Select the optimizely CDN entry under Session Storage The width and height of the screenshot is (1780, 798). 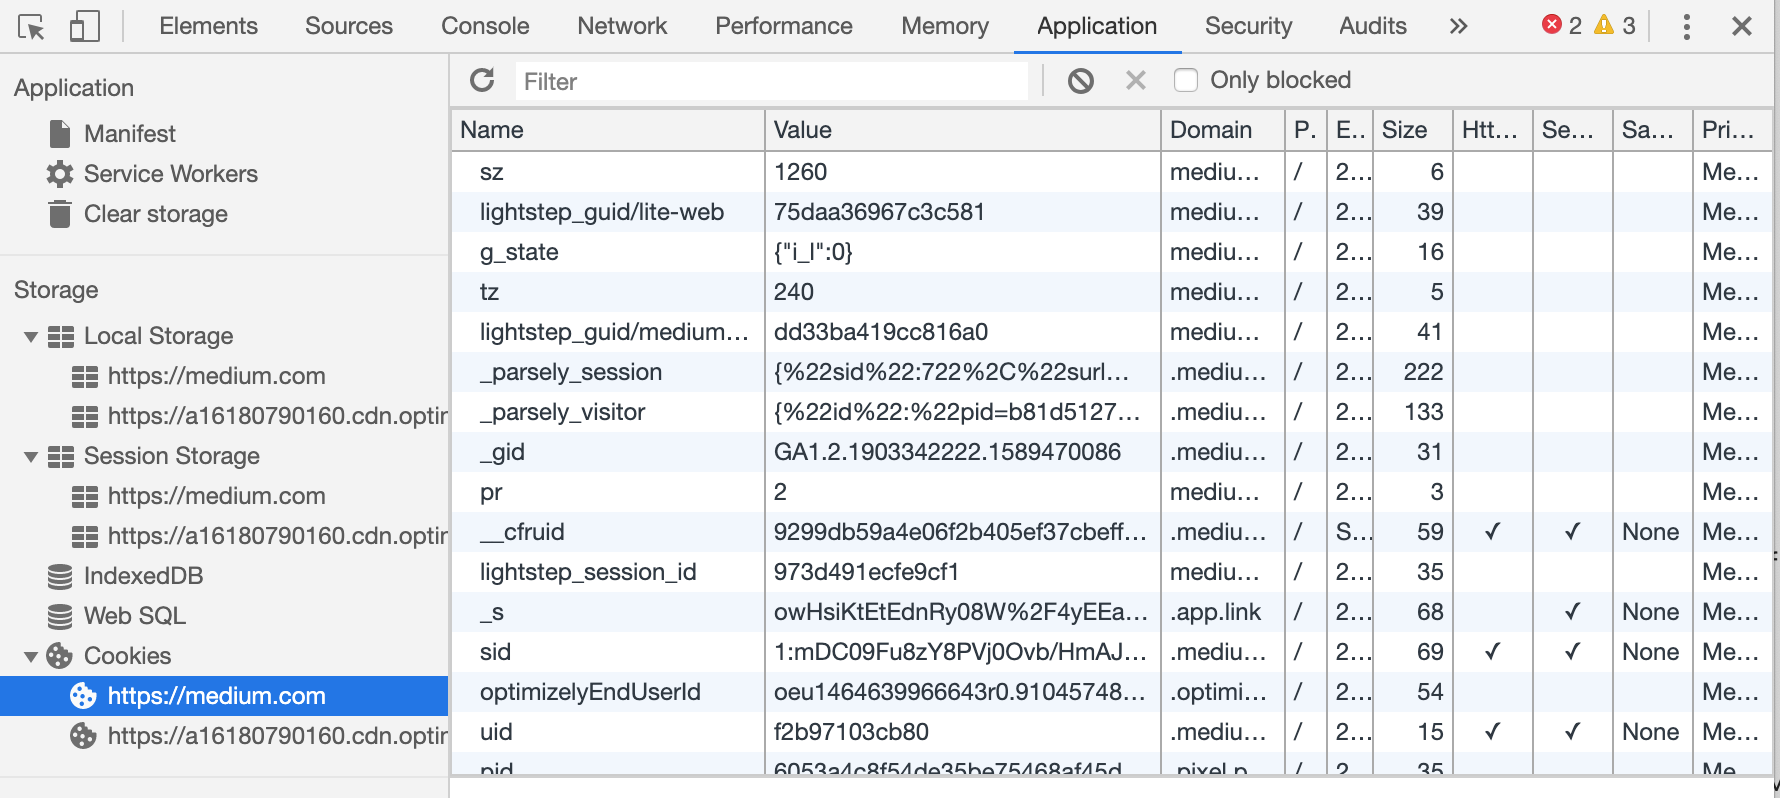point(277,536)
